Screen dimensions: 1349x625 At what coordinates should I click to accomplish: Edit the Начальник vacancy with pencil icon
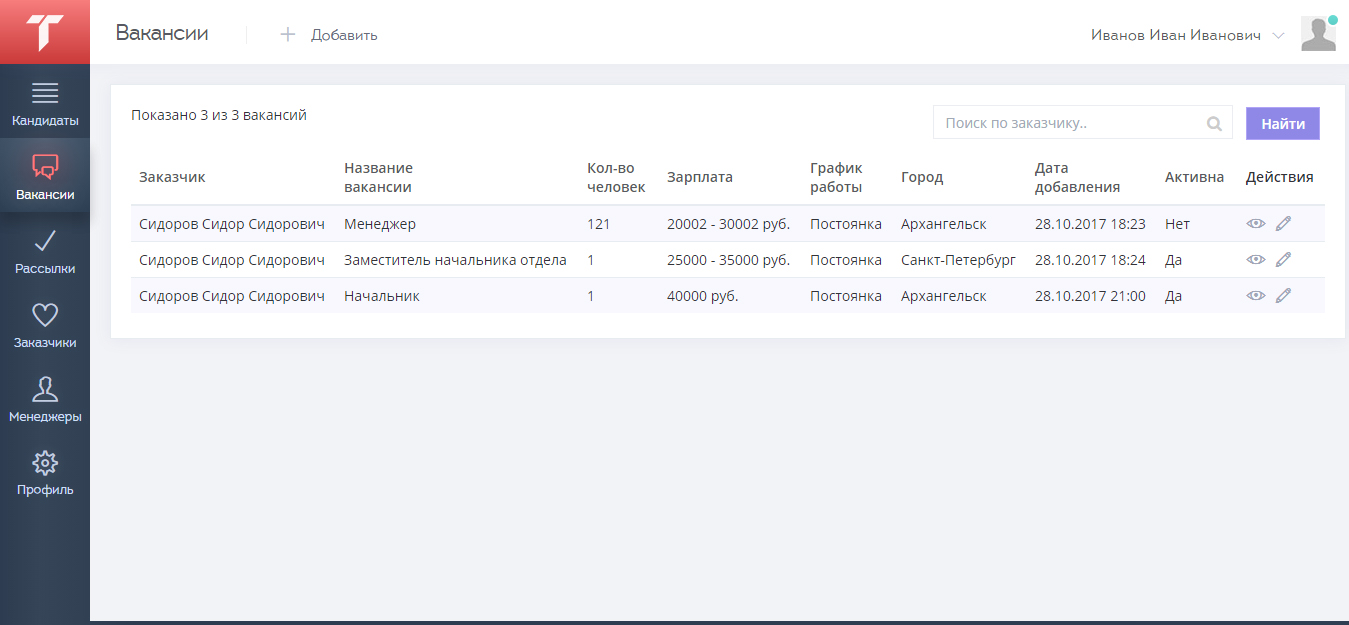[1284, 296]
